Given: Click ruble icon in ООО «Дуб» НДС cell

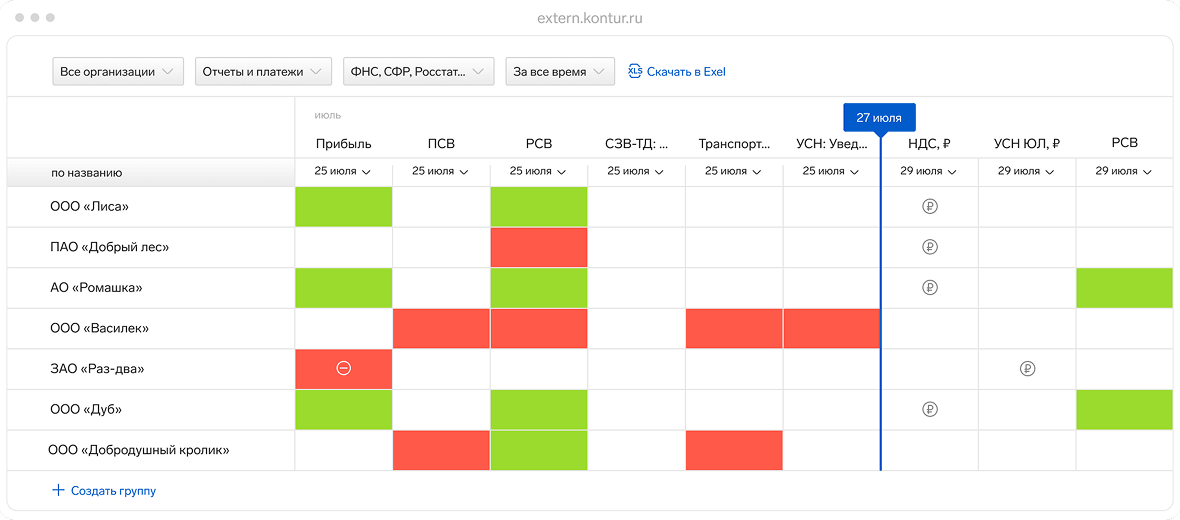Looking at the screenshot, I should (930, 409).
